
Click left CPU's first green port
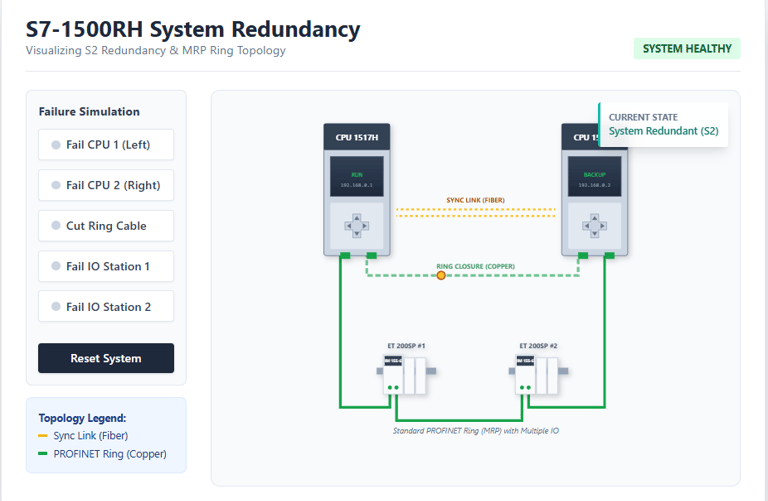coord(345,256)
